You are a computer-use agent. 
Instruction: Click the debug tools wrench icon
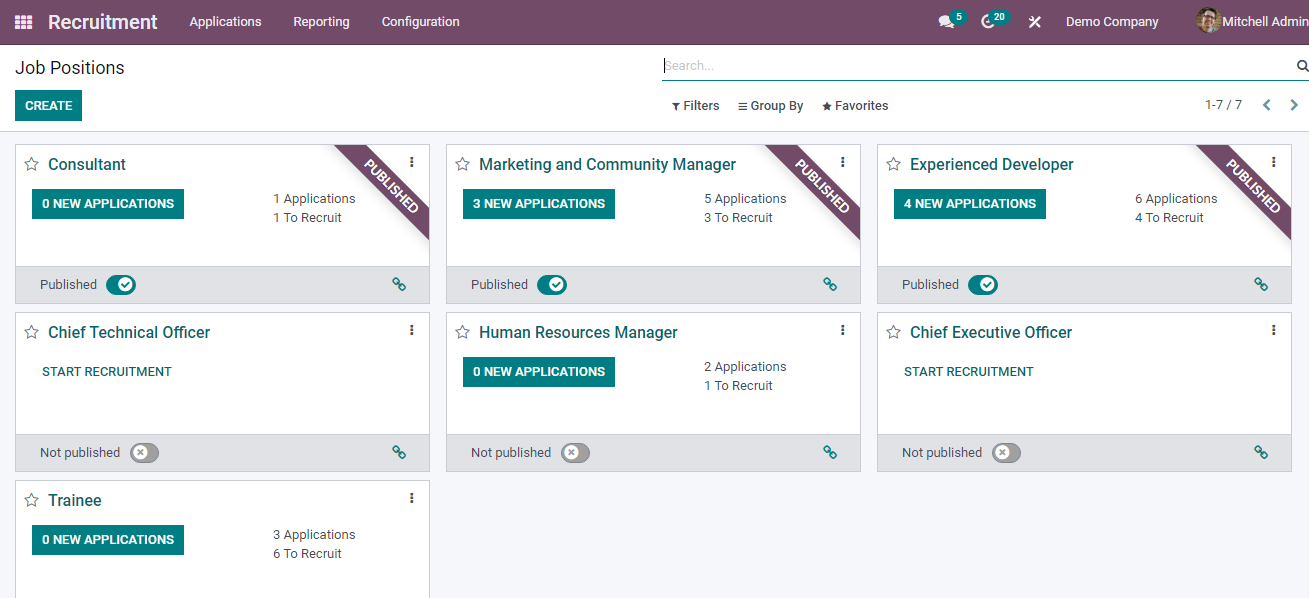tap(1035, 22)
